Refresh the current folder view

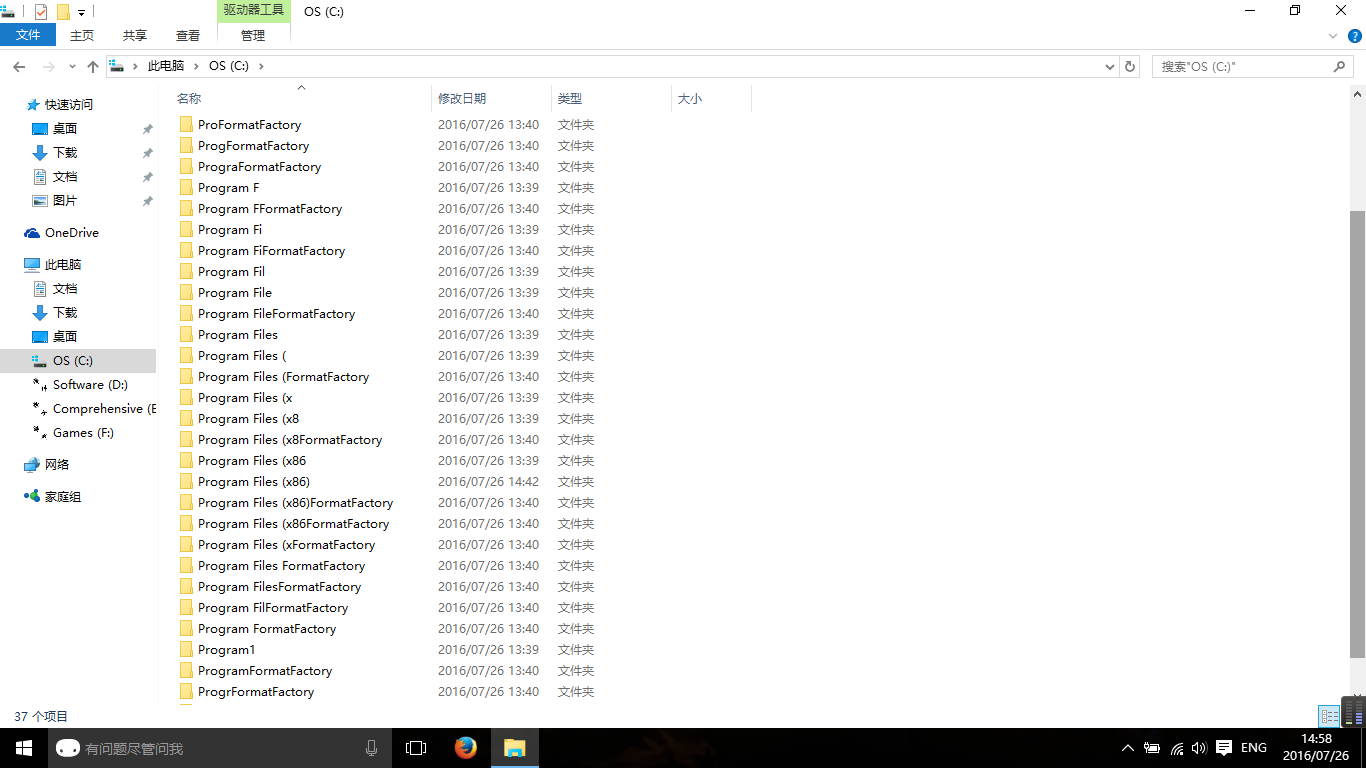[1130, 67]
